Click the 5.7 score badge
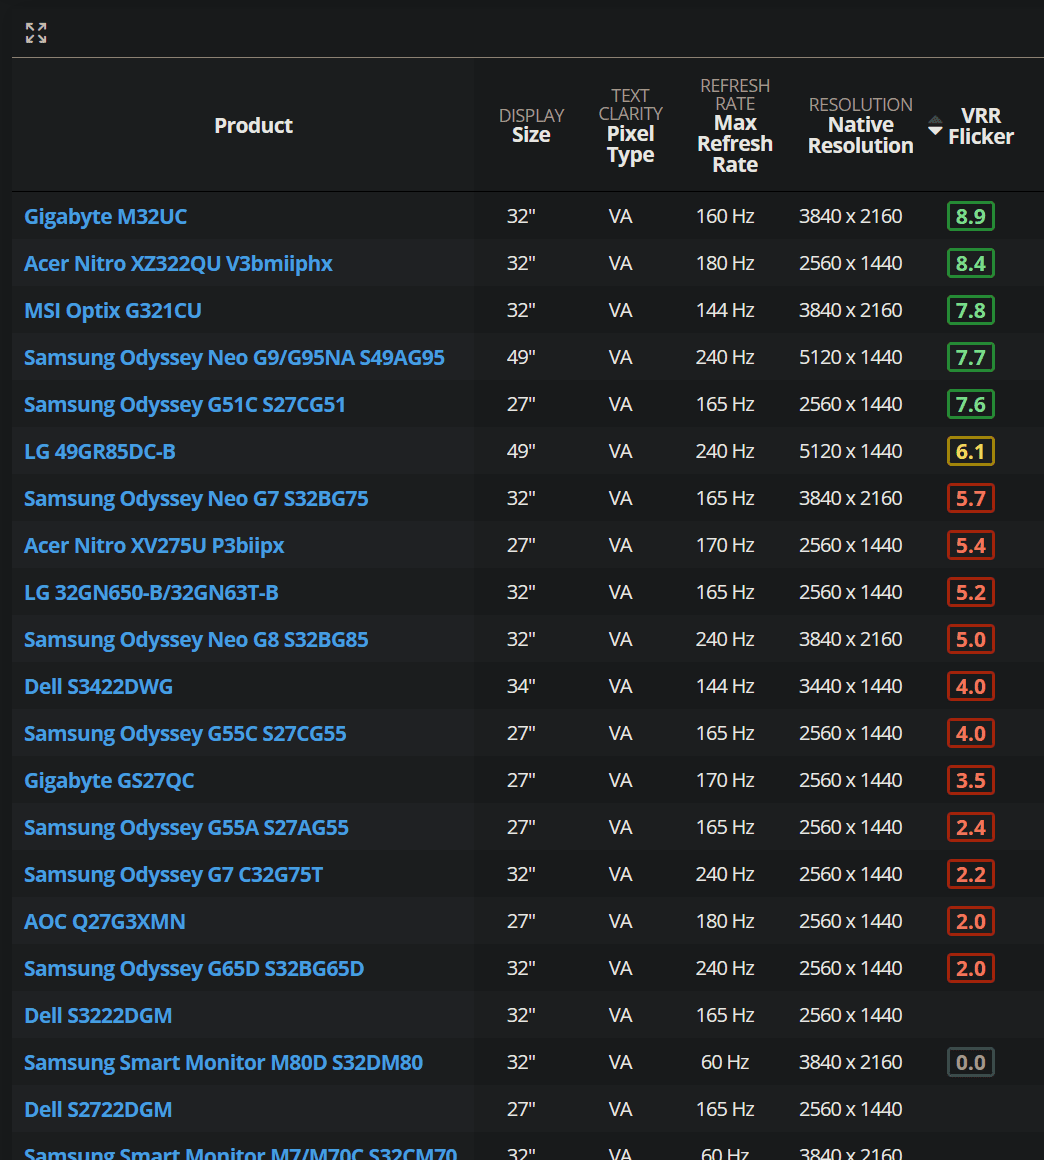Viewport: 1044px width, 1160px height. pyautogui.click(x=971, y=499)
